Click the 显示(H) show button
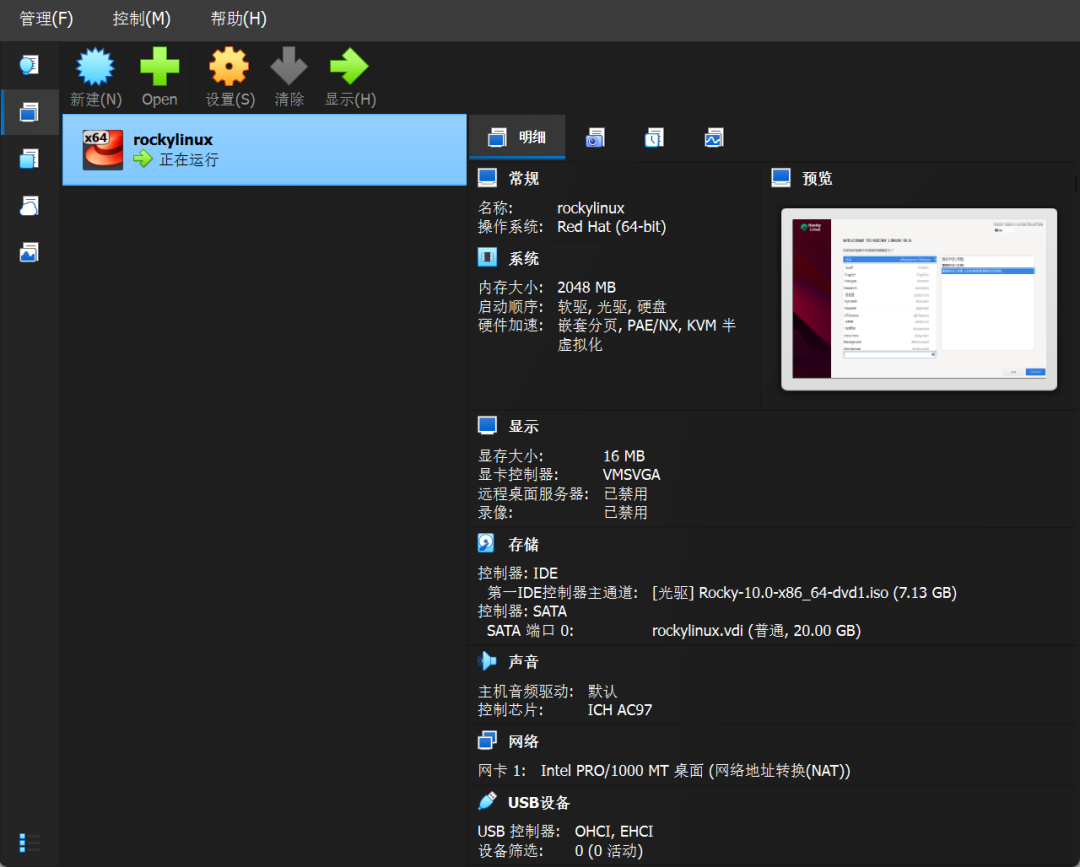Image resolution: width=1080 pixels, height=867 pixels. [x=350, y=78]
